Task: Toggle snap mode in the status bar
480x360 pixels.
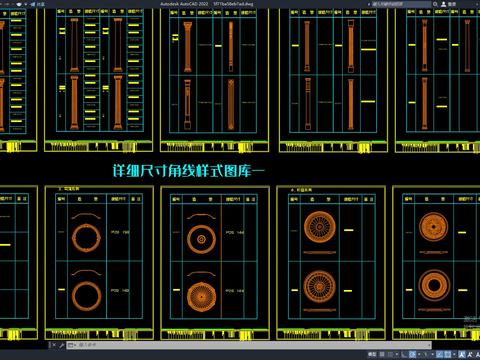Action: (x=389, y=354)
